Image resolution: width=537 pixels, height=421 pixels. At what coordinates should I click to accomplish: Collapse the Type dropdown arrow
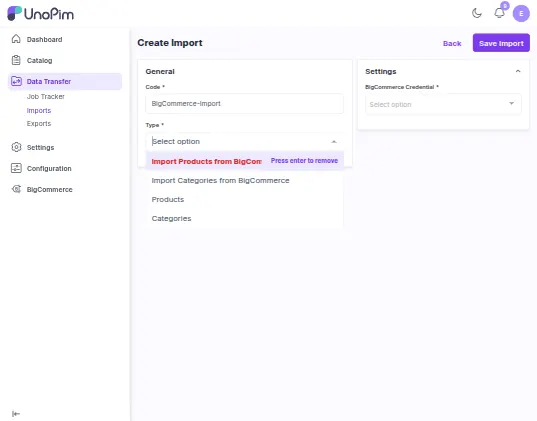click(334, 141)
